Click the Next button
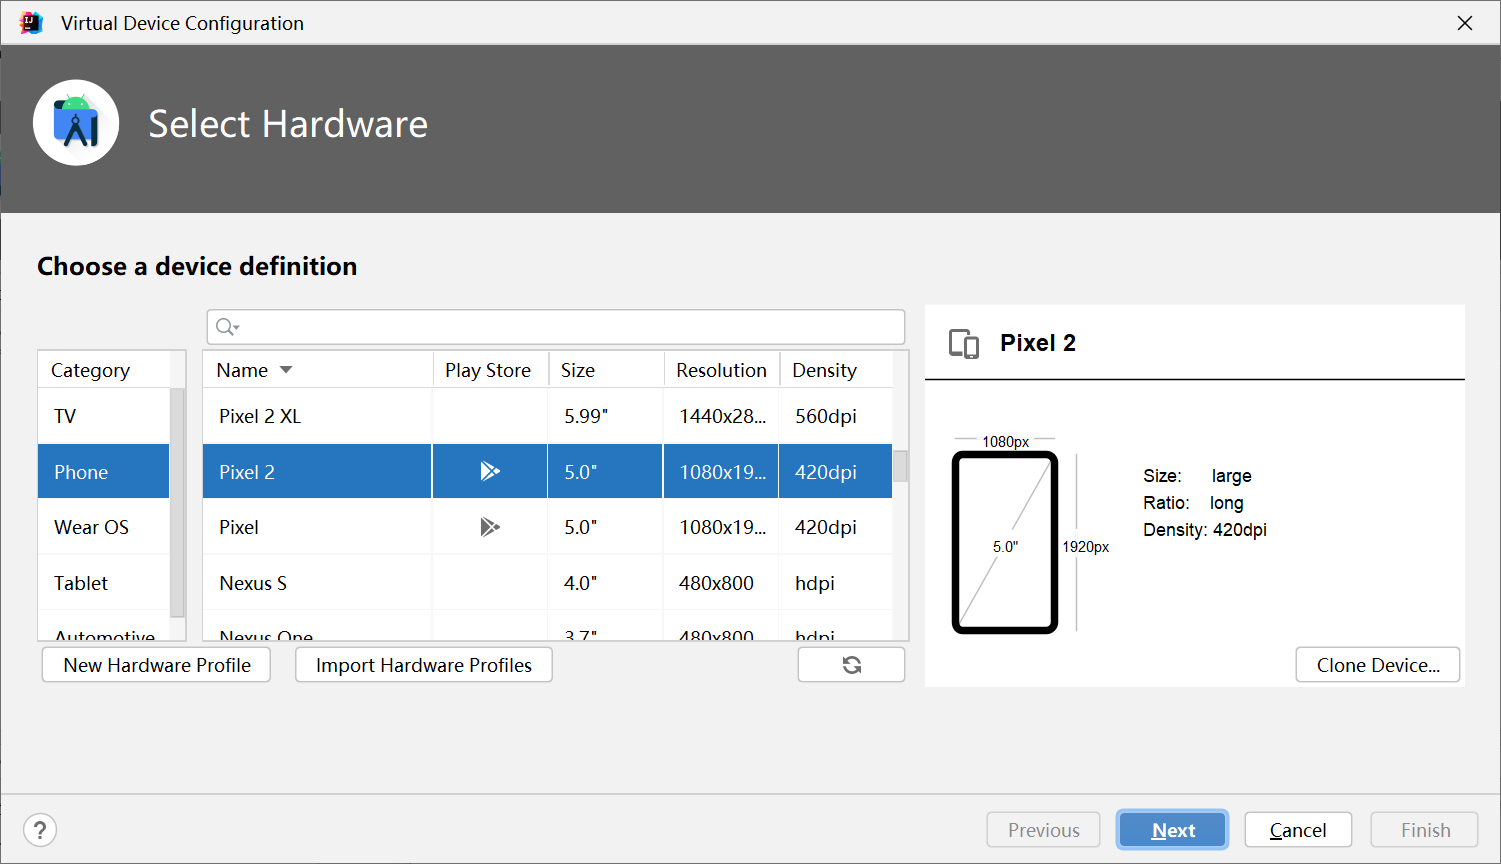The image size is (1501, 864). [x=1173, y=830]
